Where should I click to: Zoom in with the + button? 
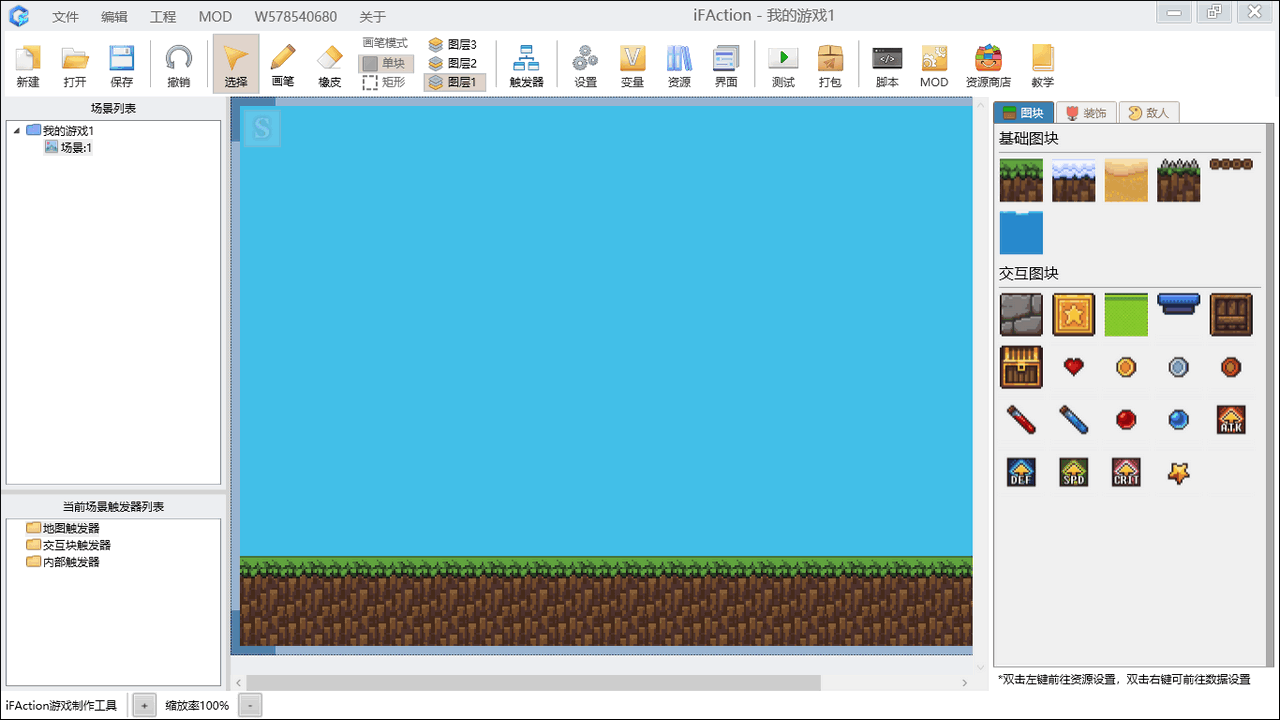tap(144, 705)
